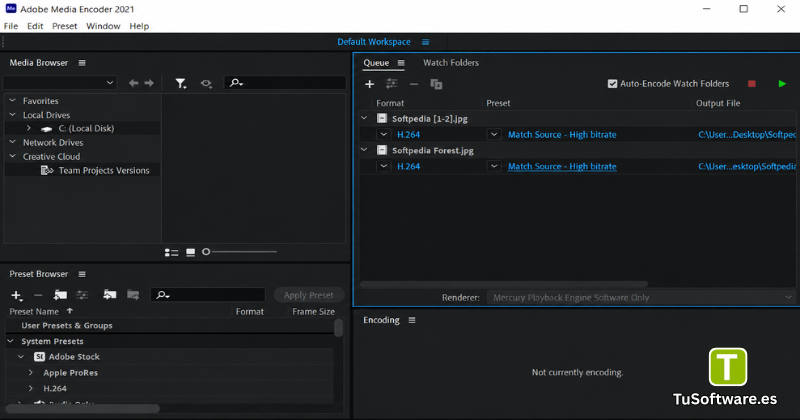Viewport: 800px width, 420px height.
Task: Create a new preset with plus icon
Action: (x=17, y=295)
